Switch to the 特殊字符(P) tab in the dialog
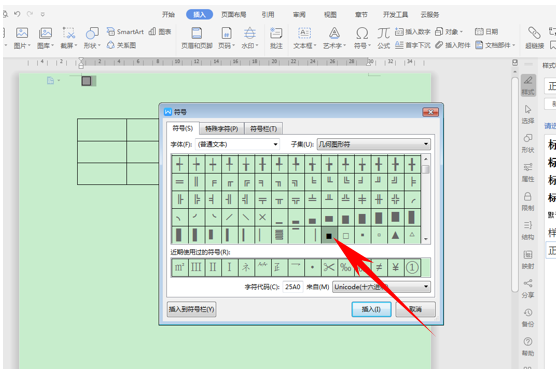 point(222,129)
